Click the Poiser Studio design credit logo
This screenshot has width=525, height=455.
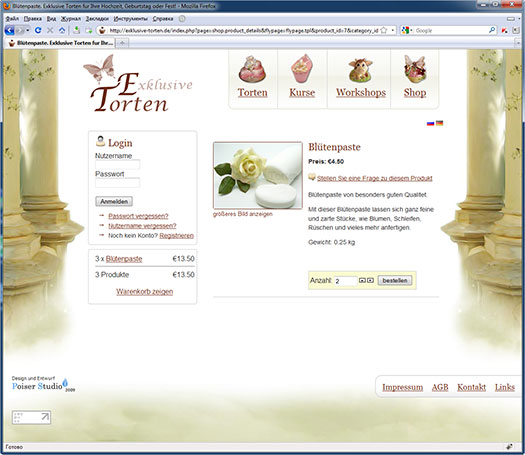(43, 384)
